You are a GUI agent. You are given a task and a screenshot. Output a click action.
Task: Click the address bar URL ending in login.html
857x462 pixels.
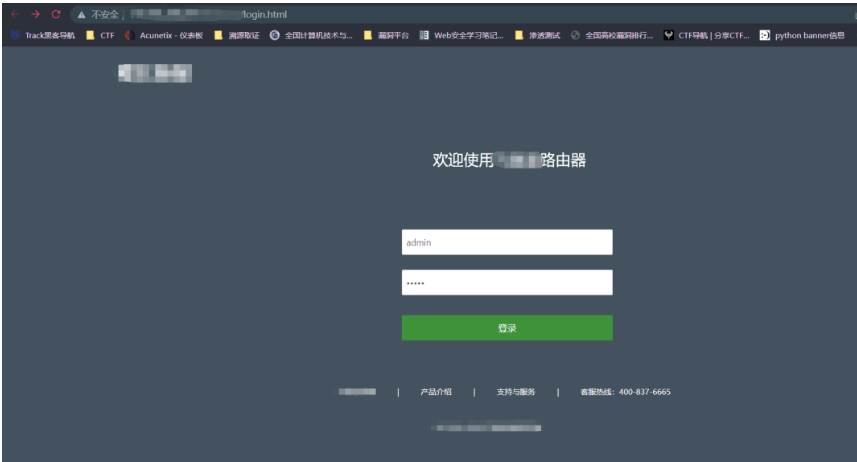tap(209, 14)
